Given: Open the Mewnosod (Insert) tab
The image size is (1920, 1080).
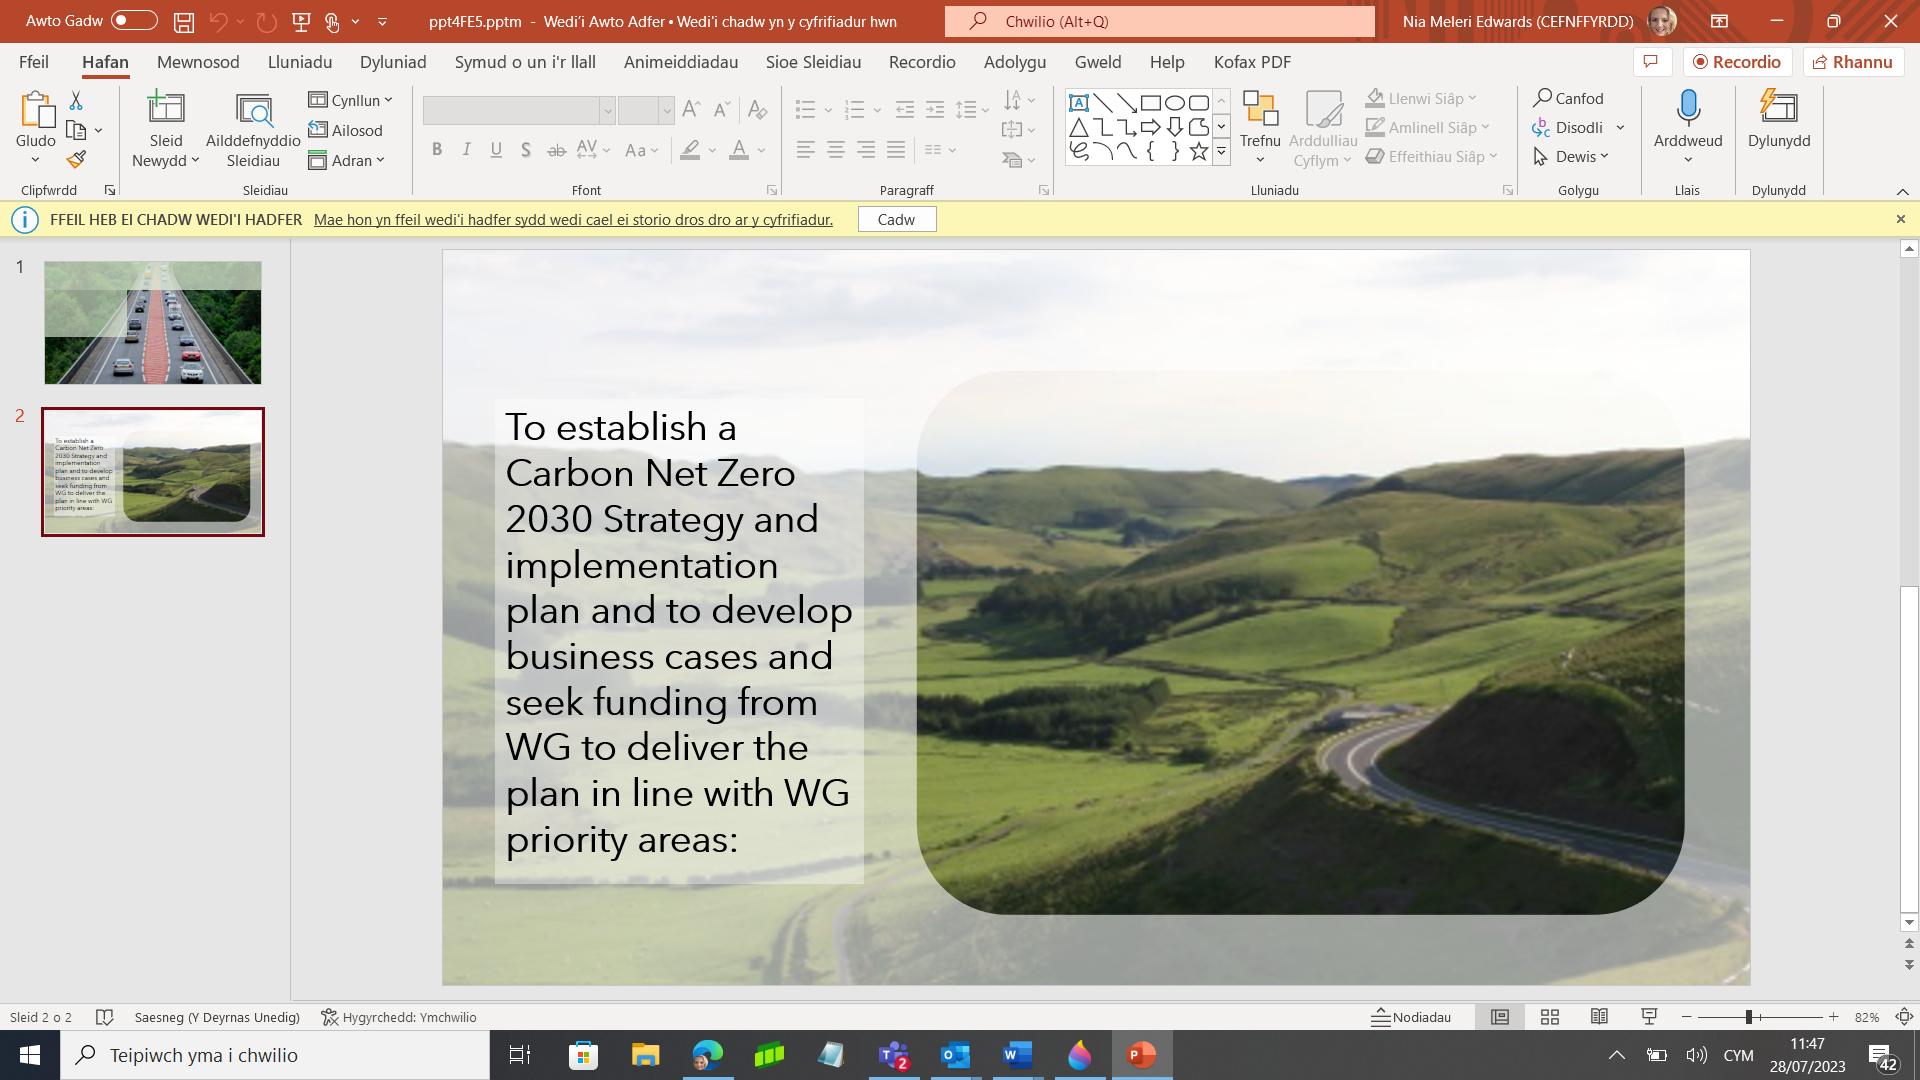Looking at the screenshot, I should coord(198,62).
